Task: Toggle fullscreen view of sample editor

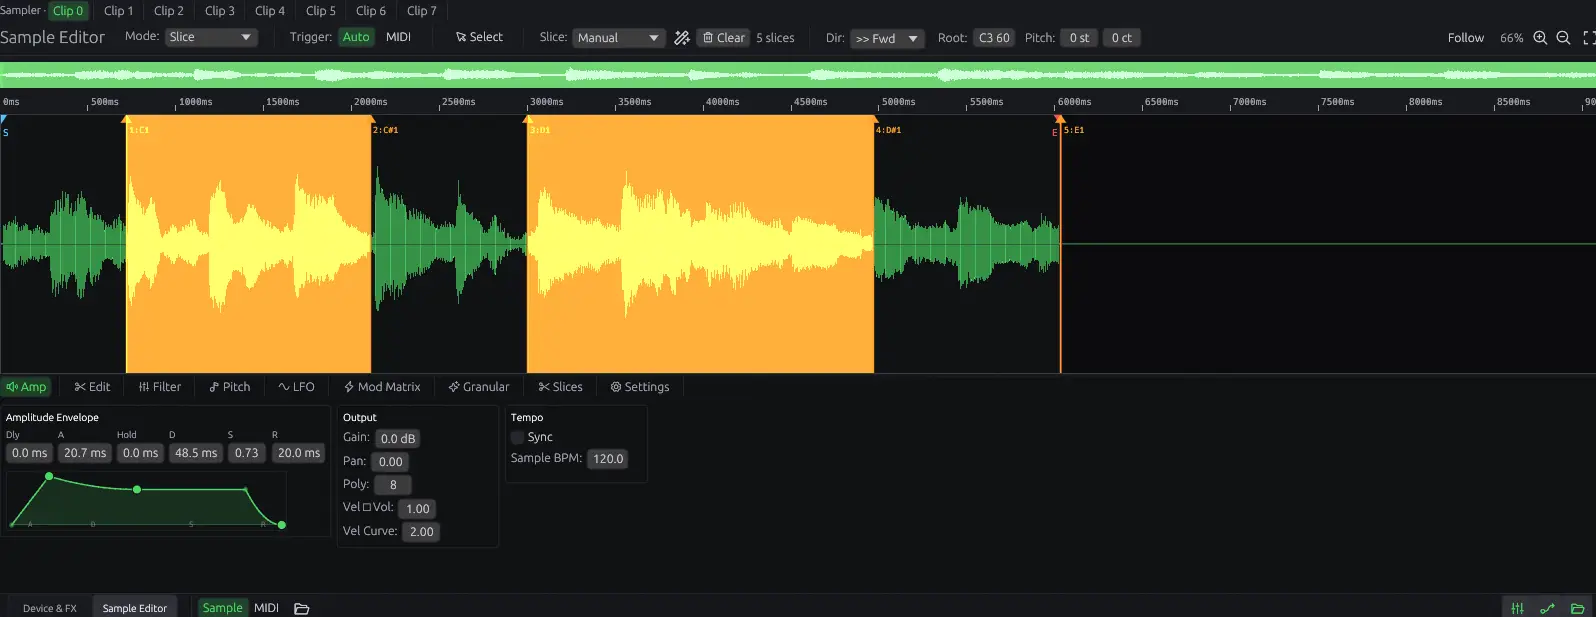Action: point(1588,38)
